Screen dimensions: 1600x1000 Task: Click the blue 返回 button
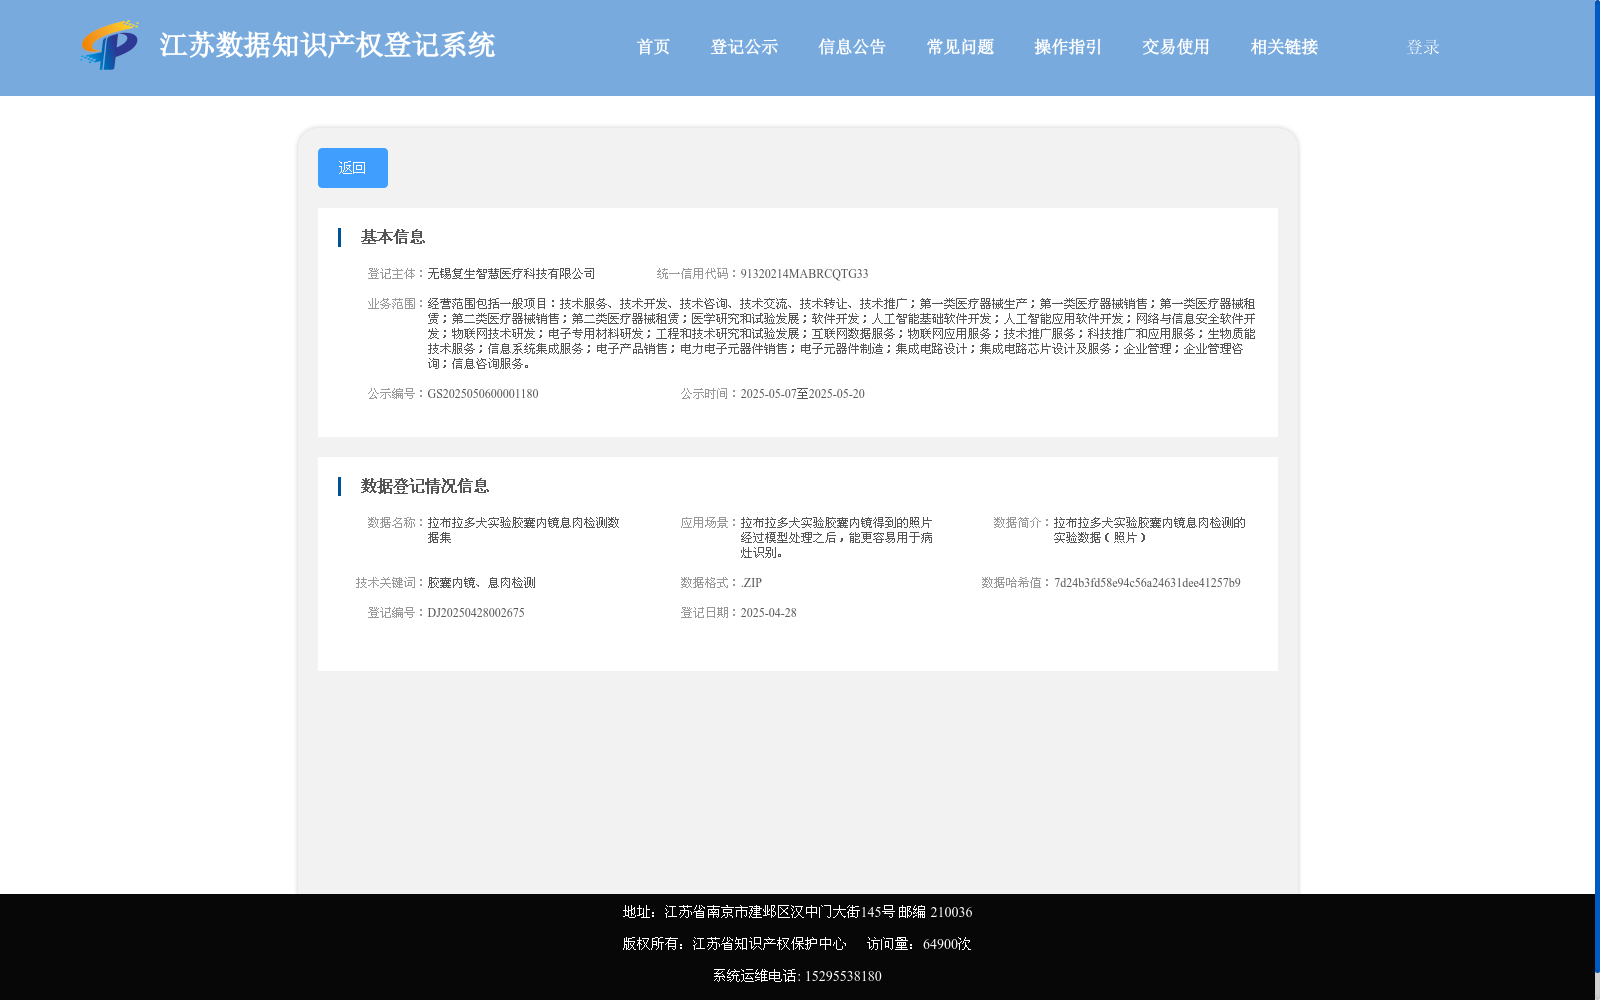353,168
